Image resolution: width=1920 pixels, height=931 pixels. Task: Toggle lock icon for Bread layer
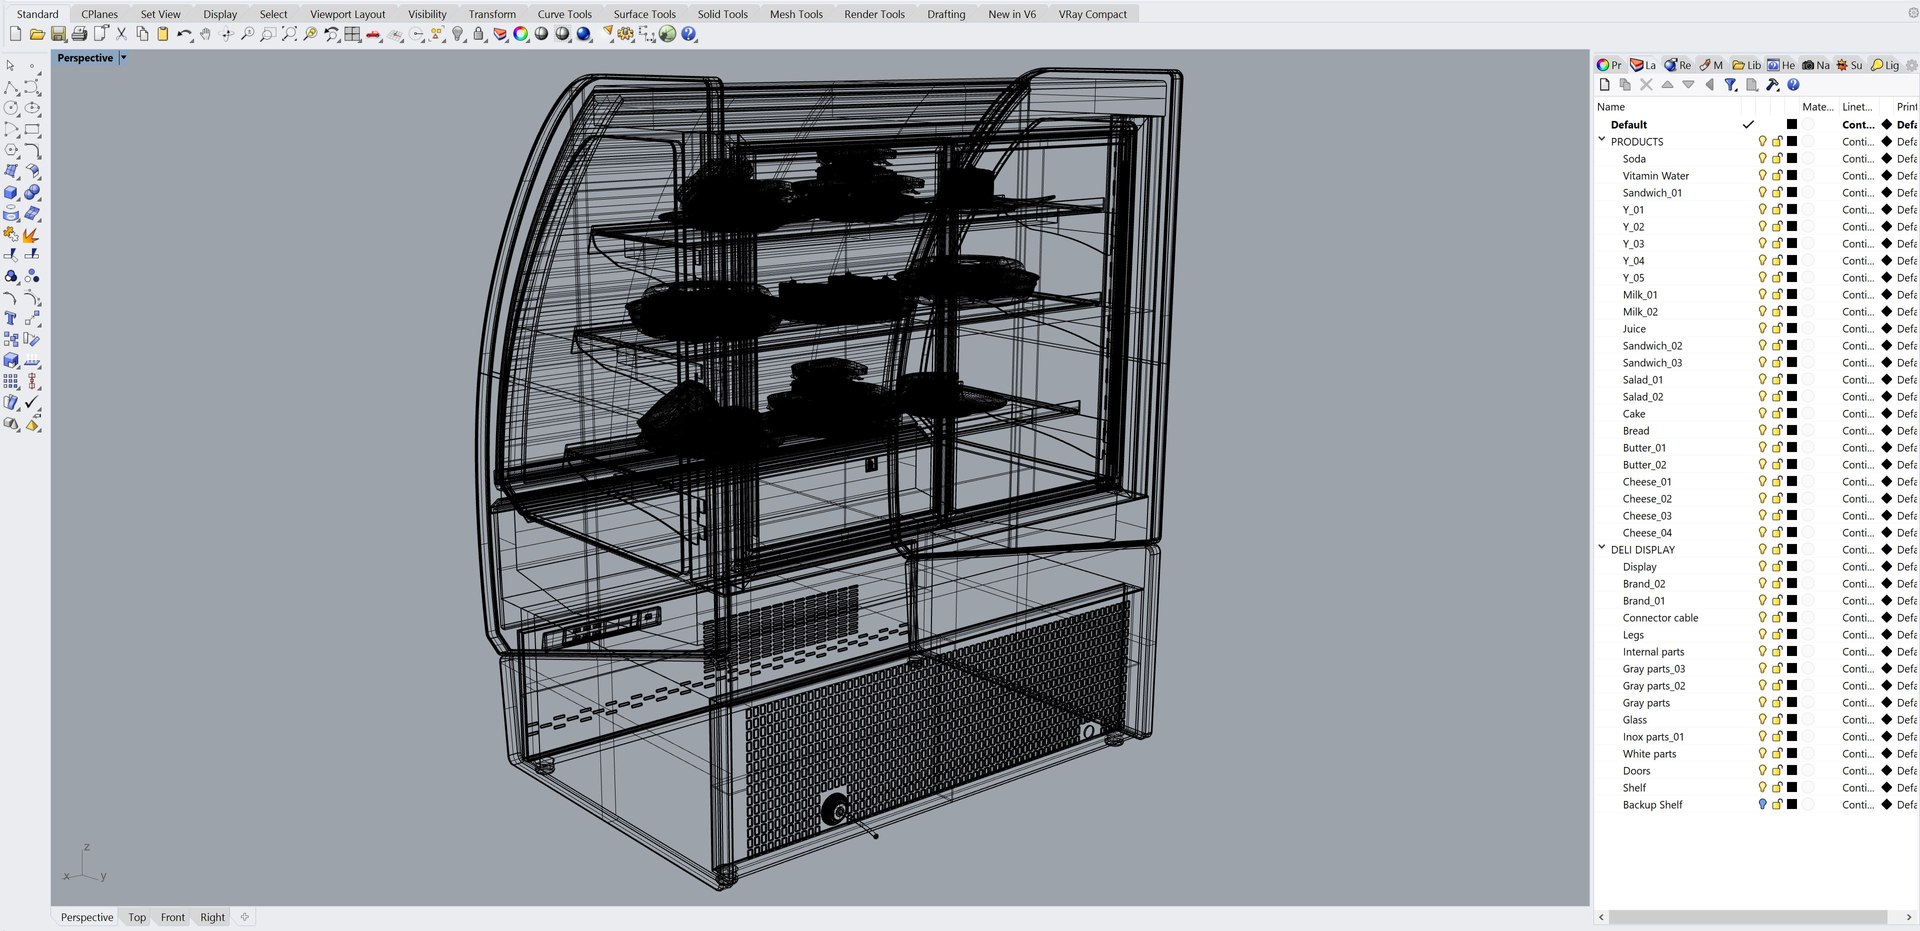pos(1777,430)
